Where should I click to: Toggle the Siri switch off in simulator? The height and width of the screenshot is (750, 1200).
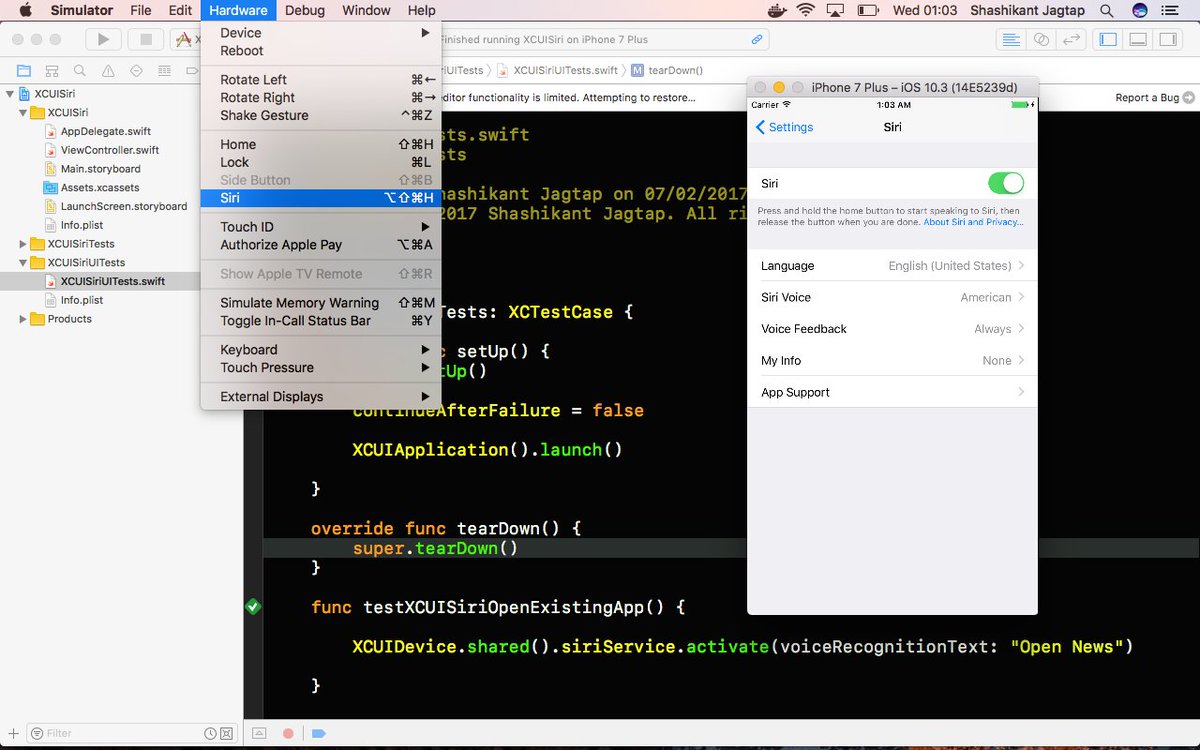click(x=1006, y=183)
